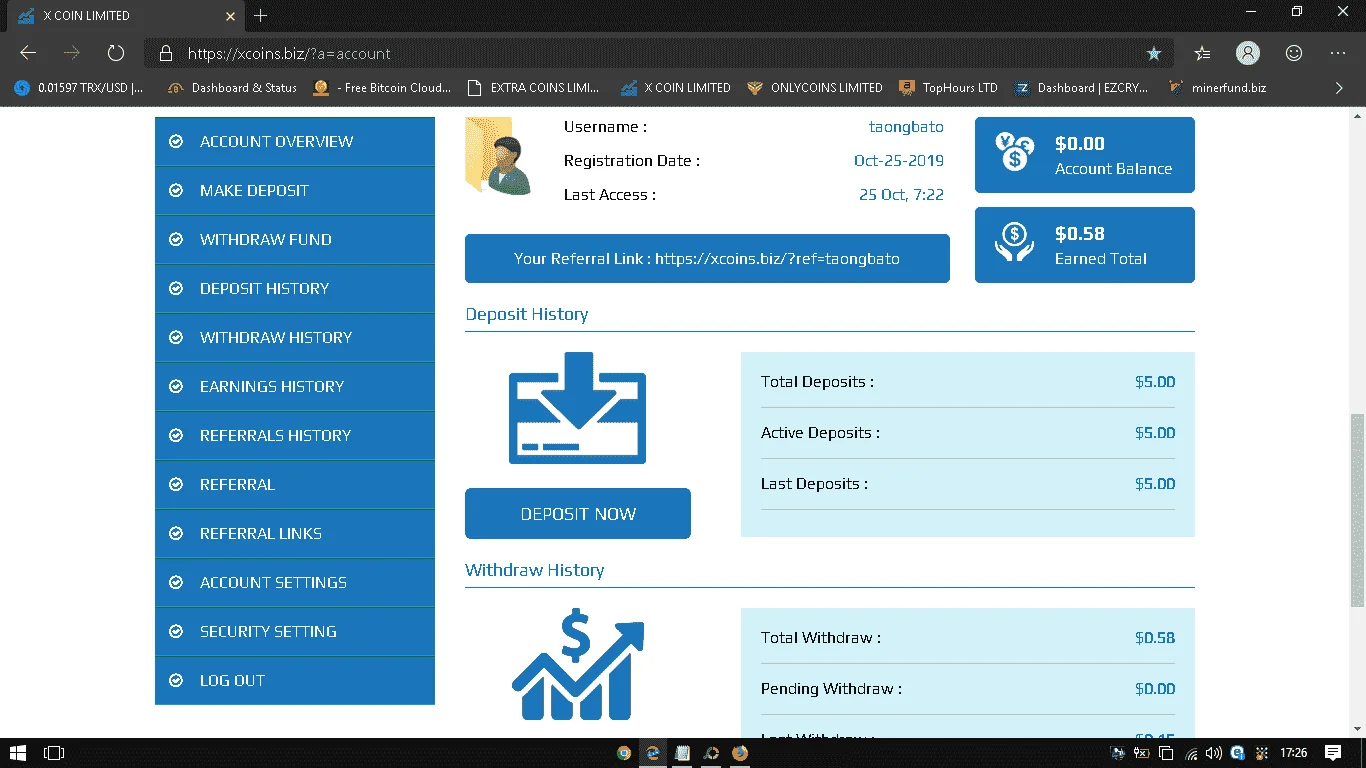
Task: Open ACCOUNT OVERVIEW in the sidebar
Action: click(x=295, y=141)
